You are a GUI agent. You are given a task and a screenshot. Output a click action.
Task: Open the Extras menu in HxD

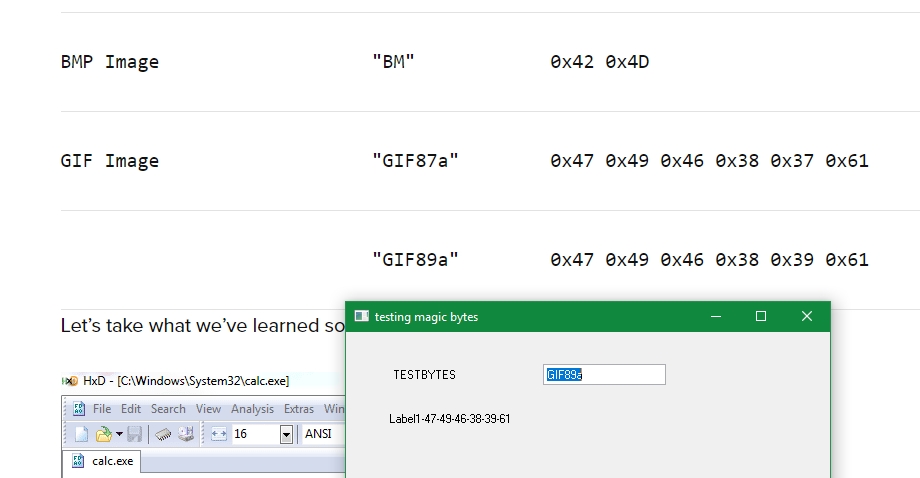tap(298, 409)
